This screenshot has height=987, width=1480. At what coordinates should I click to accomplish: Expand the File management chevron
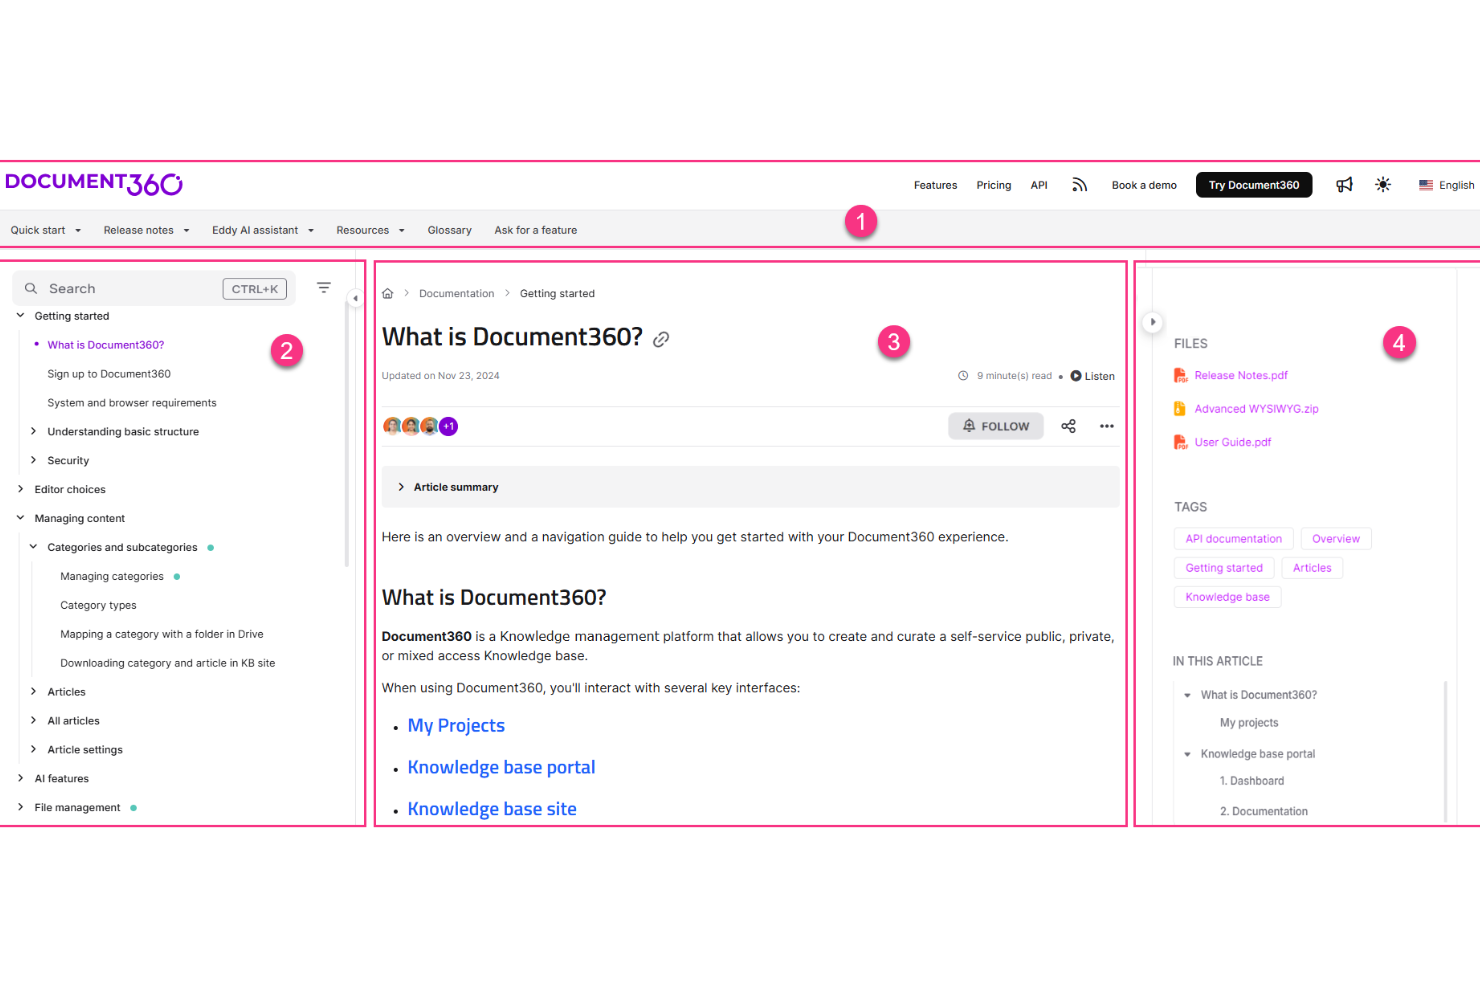20,807
